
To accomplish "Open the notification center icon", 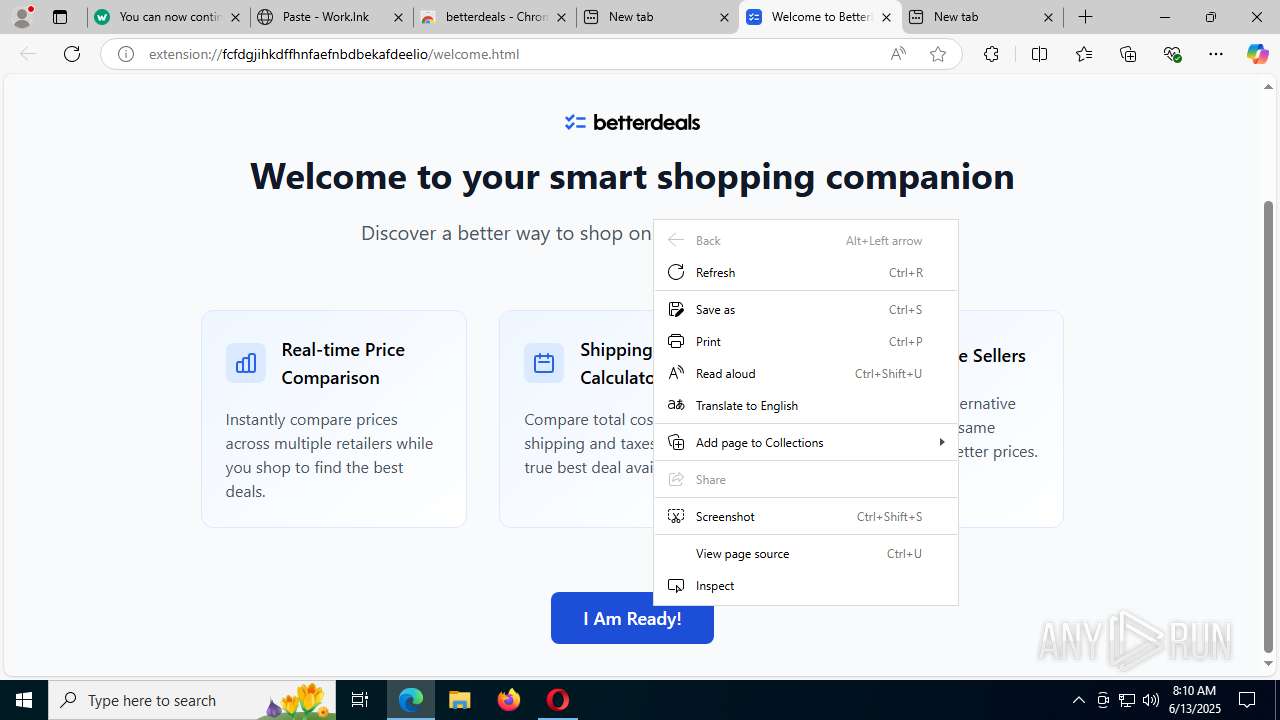I will click(x=1248, y=700).
